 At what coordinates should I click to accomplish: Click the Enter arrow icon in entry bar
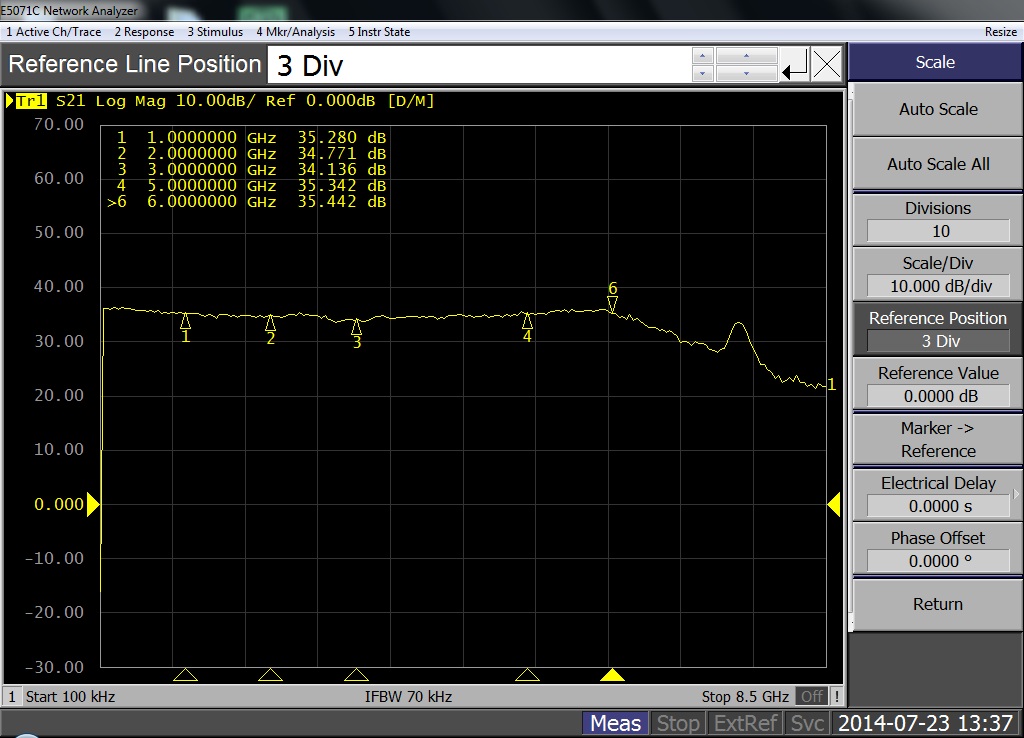[795, 67]
